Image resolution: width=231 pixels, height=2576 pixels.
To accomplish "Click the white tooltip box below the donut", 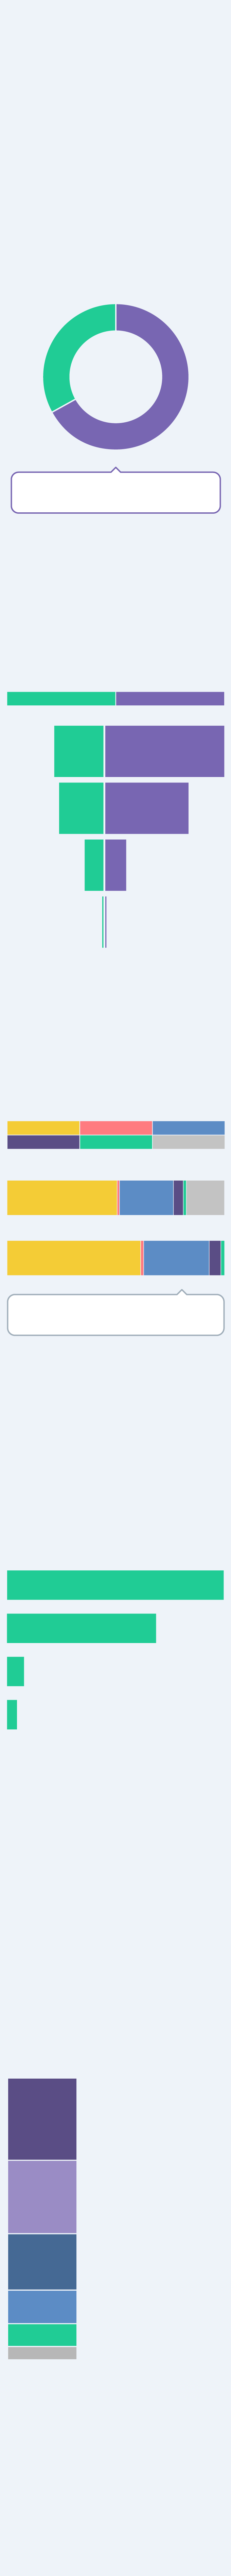I will coord(115,492).
